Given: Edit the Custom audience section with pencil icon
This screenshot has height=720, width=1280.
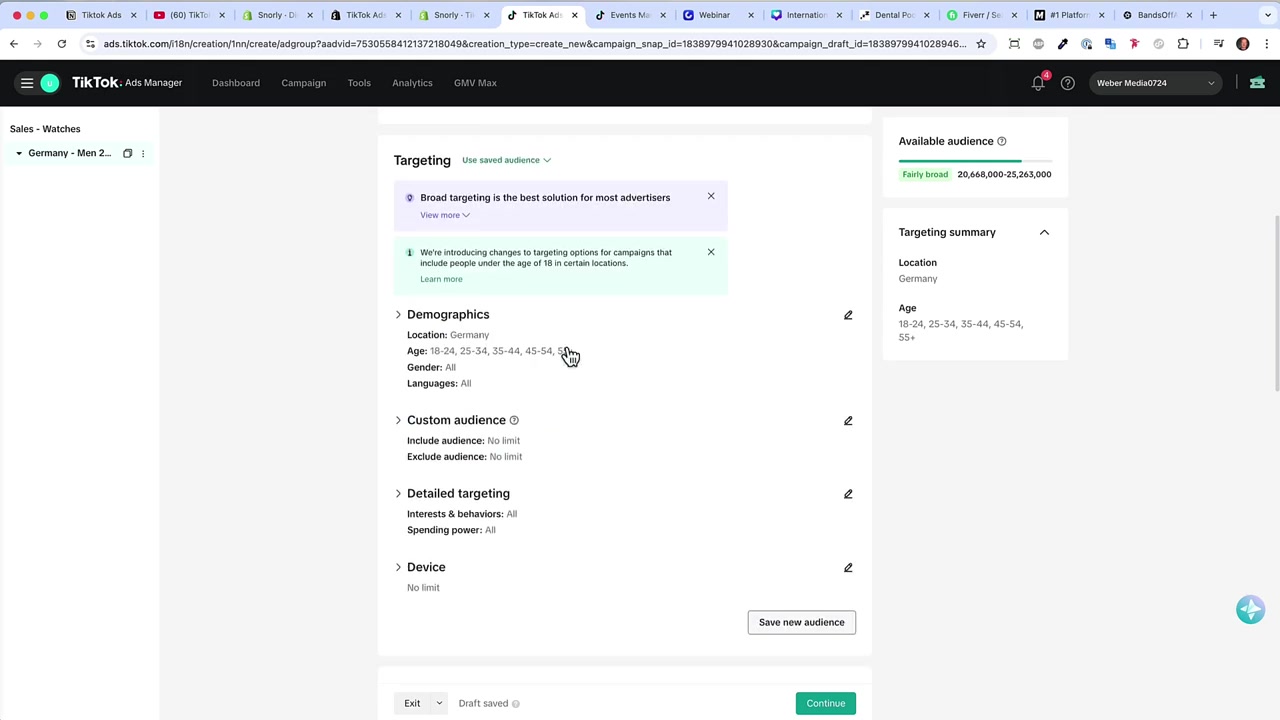Looking at the screenshot, I should 848,421.
